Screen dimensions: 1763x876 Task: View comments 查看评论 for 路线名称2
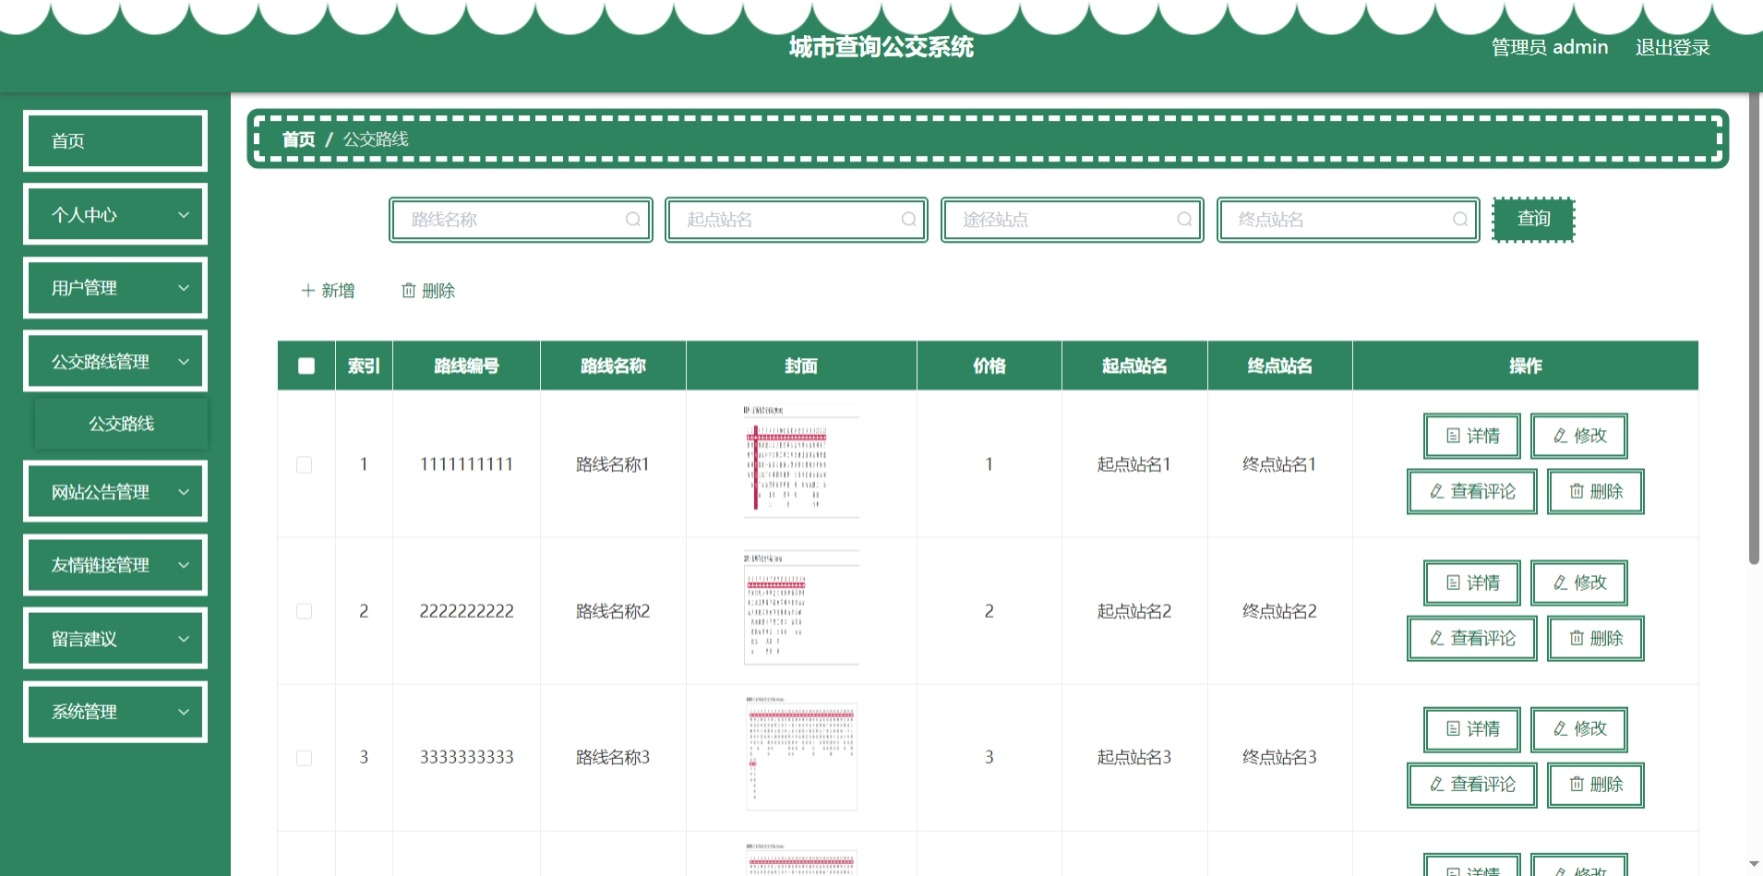pos(1472,639)
